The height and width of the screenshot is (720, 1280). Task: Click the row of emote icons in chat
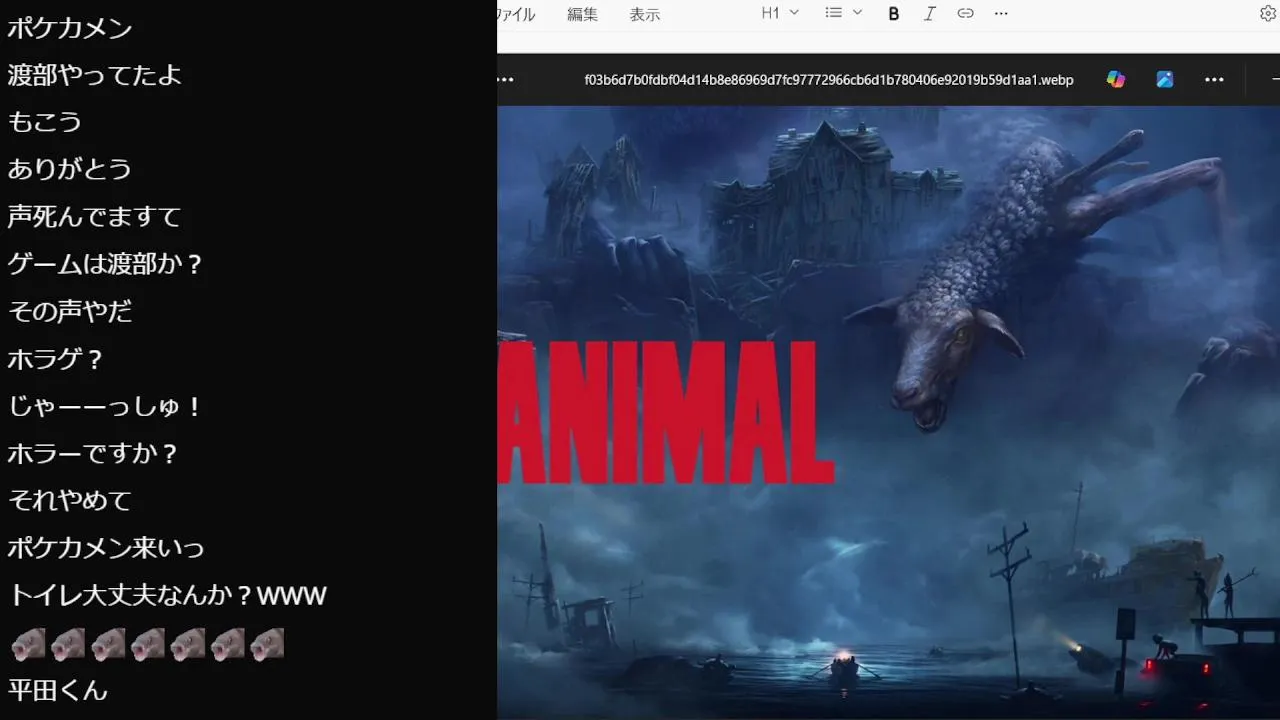tap(148, 645)
